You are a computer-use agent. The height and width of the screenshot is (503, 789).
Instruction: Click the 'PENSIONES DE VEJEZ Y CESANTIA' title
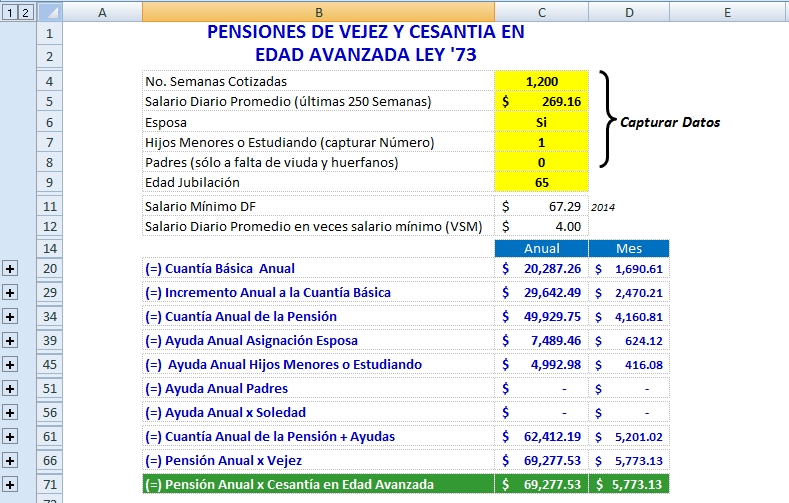tap(366, 32)
